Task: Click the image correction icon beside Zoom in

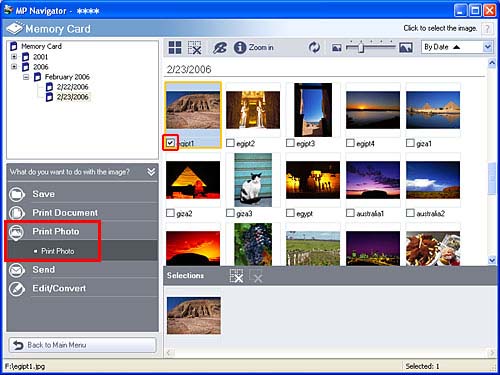Action: click(x=220, y=48)
